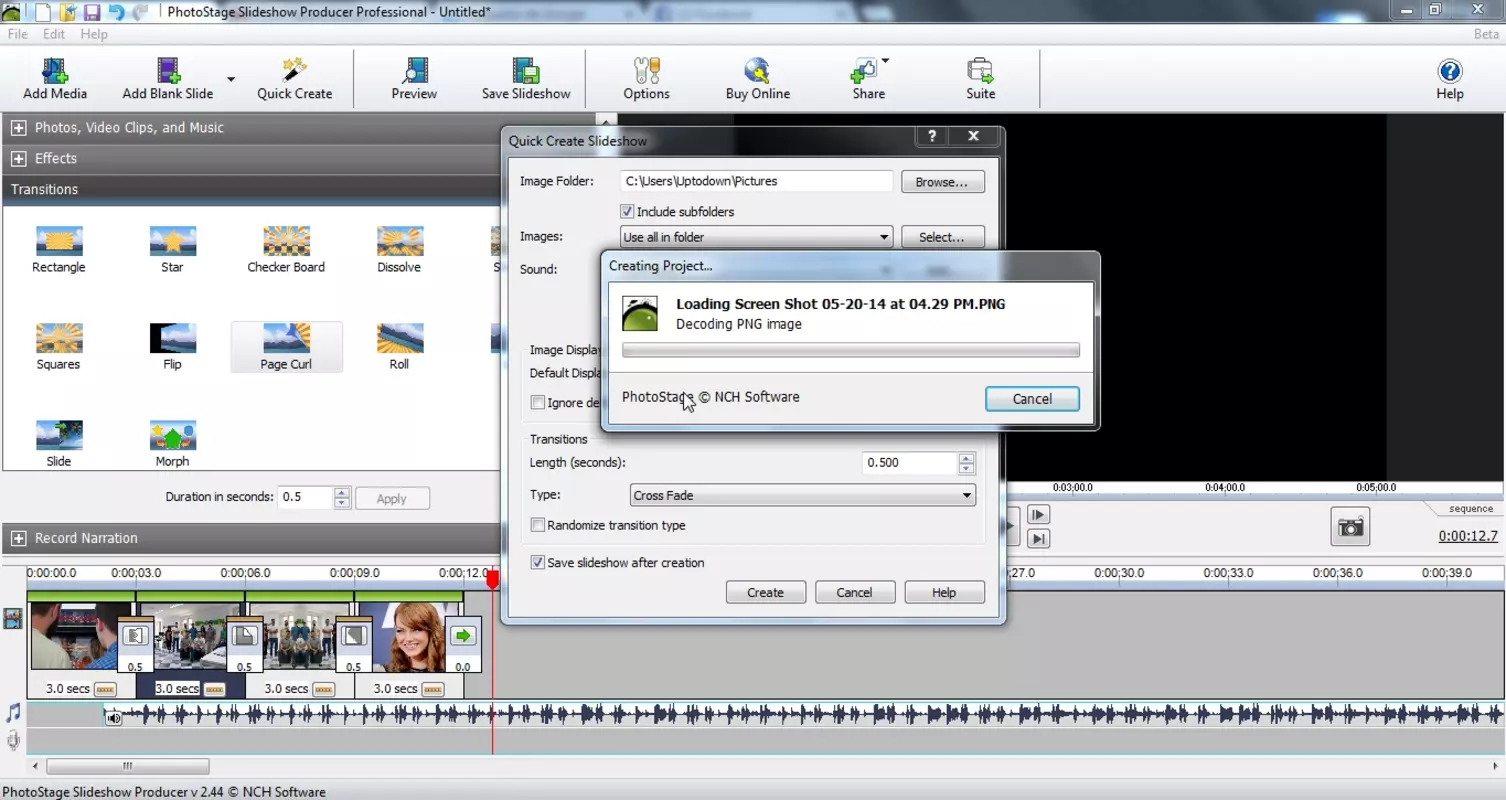Click the Create button
1506x800 pixels.
(765, 592)
